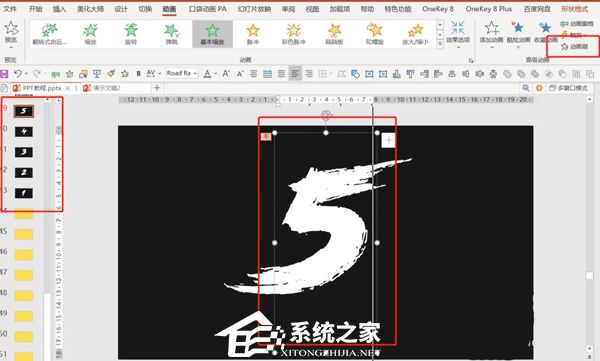
Task: Click the slide show from beginning icon
Action: 97,74
